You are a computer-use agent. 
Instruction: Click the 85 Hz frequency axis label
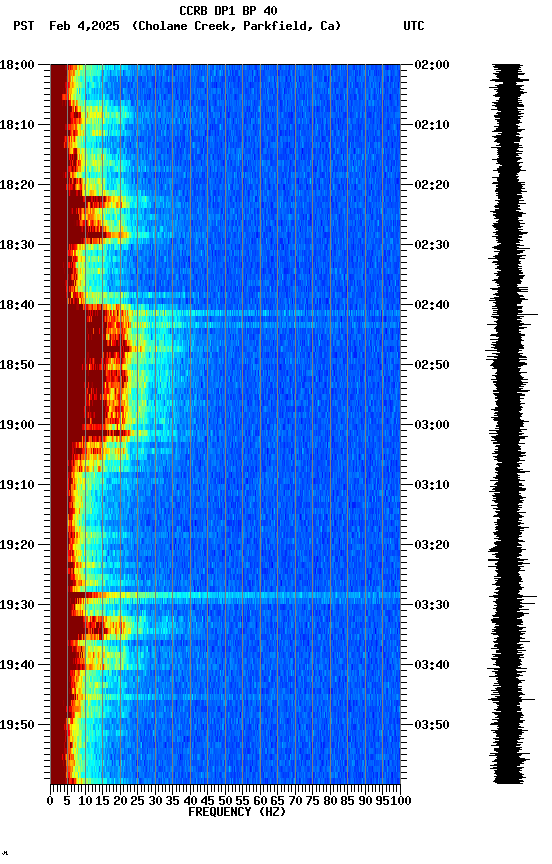pos(348,801)
